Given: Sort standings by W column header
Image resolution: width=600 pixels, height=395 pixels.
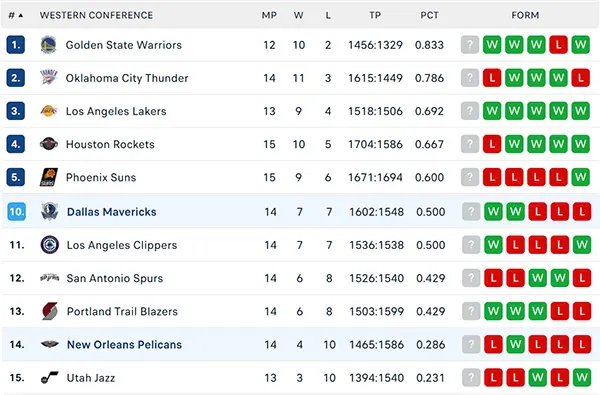Looking at the screenshot, I should [x=298, y=15].
